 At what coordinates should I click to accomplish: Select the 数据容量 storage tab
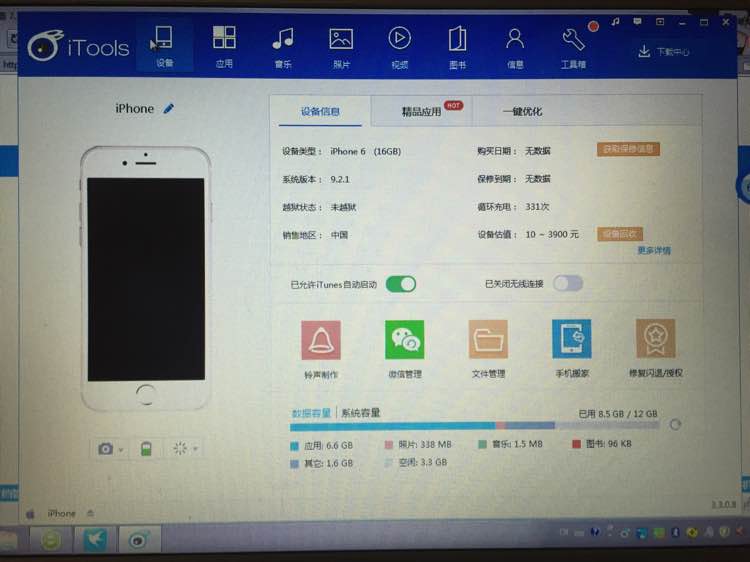pyautogui.click(x=311, y=413)
